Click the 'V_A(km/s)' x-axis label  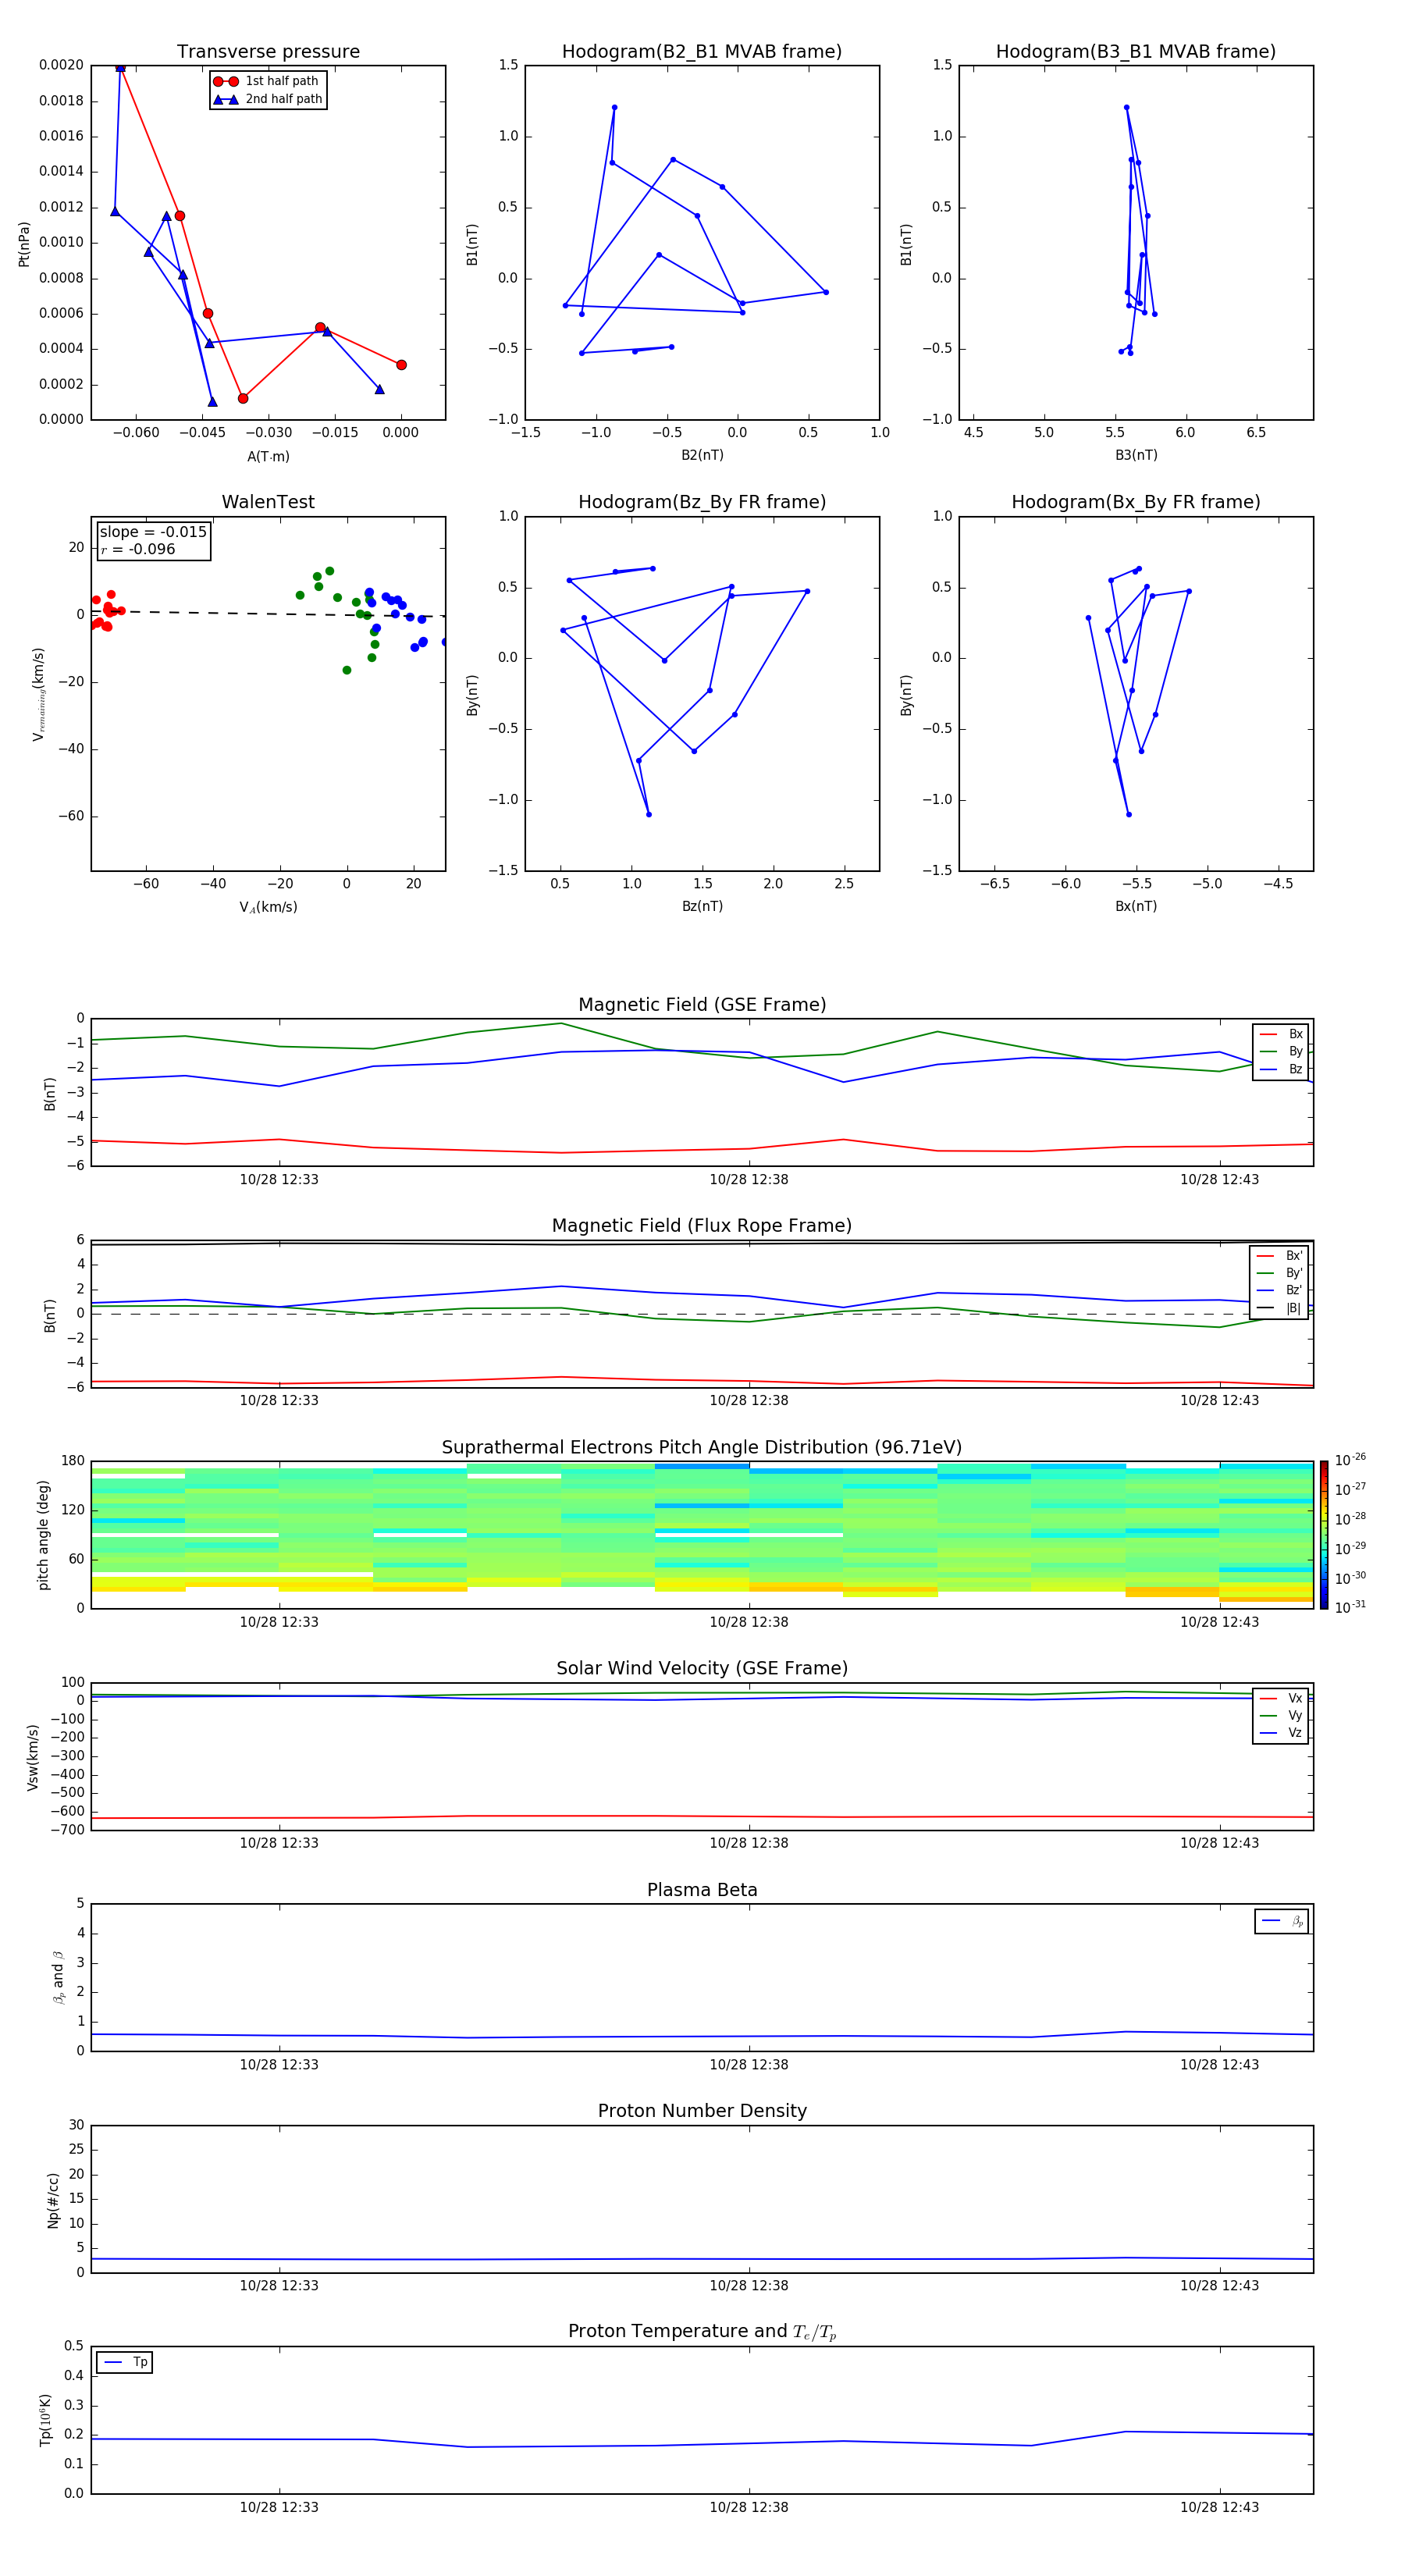[x=268, y=907]
